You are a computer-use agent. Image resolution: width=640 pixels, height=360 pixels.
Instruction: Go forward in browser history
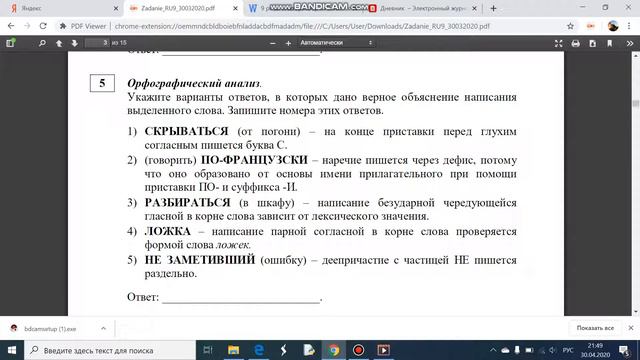coord(27,26)
